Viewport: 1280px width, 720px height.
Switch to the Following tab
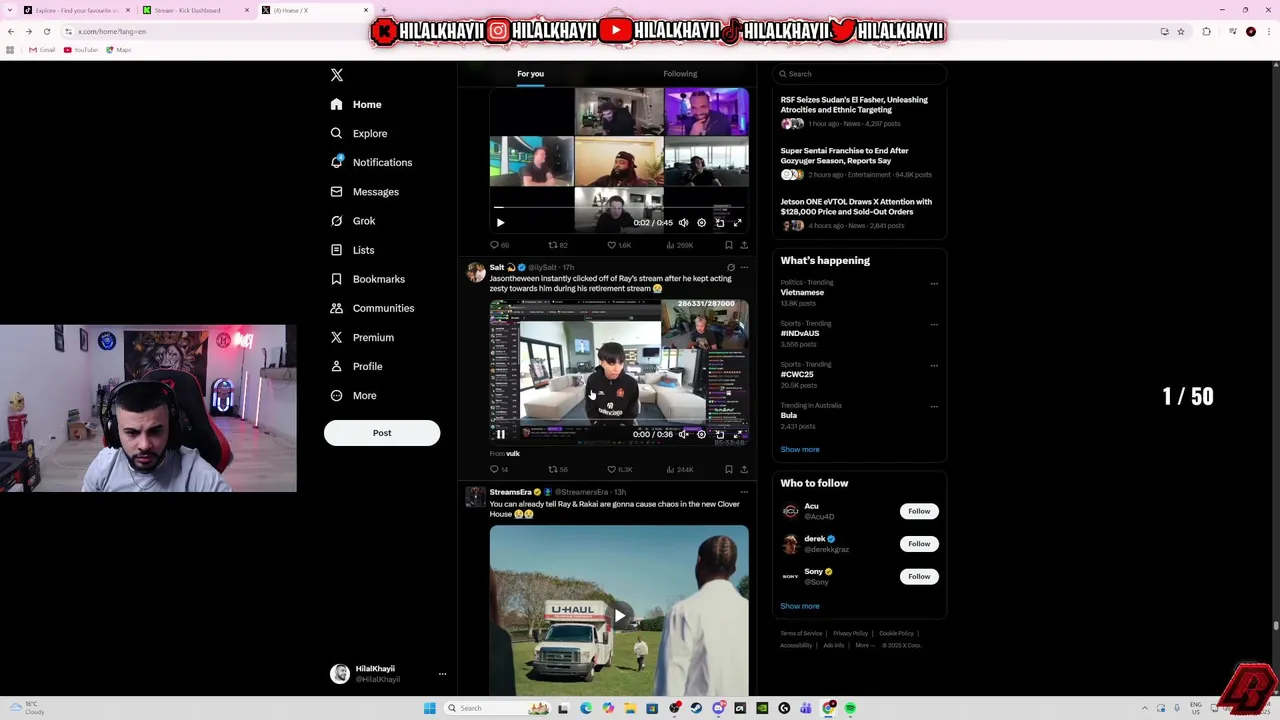(x=680, y=74)
